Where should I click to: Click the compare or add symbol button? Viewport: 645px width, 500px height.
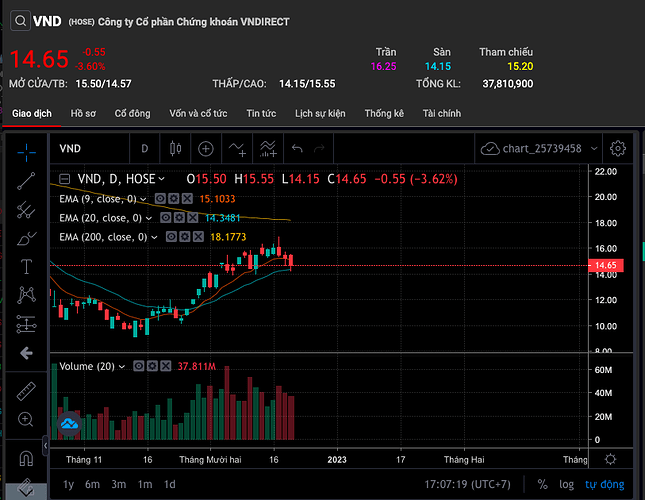pyautogui.click(x=206, y=148)
